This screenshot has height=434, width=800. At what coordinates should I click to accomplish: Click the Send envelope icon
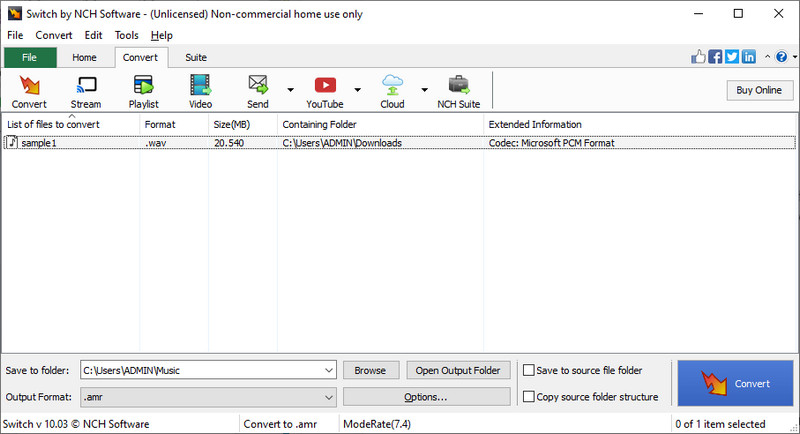pyautogui.click(x=258, y=85)
